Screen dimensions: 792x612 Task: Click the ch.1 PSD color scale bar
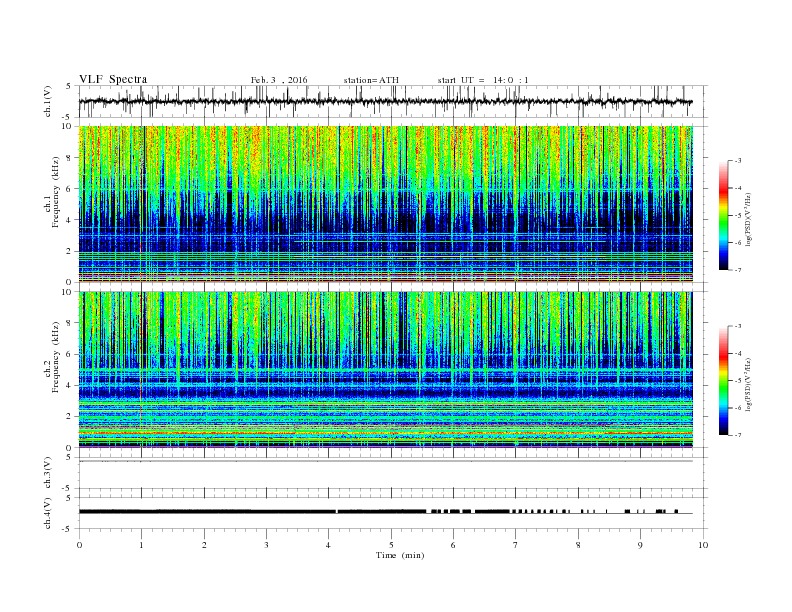[x=724, y=215]
